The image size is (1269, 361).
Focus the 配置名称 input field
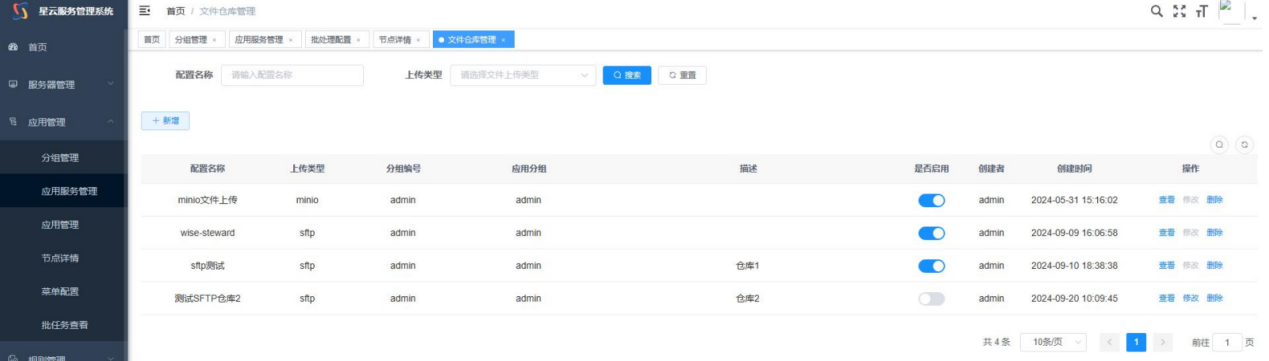tap(292, 75)
